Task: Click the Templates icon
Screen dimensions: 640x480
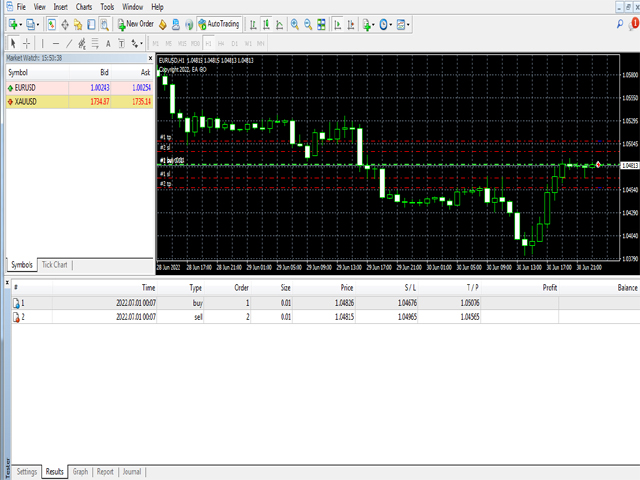Action: point(401,25)
